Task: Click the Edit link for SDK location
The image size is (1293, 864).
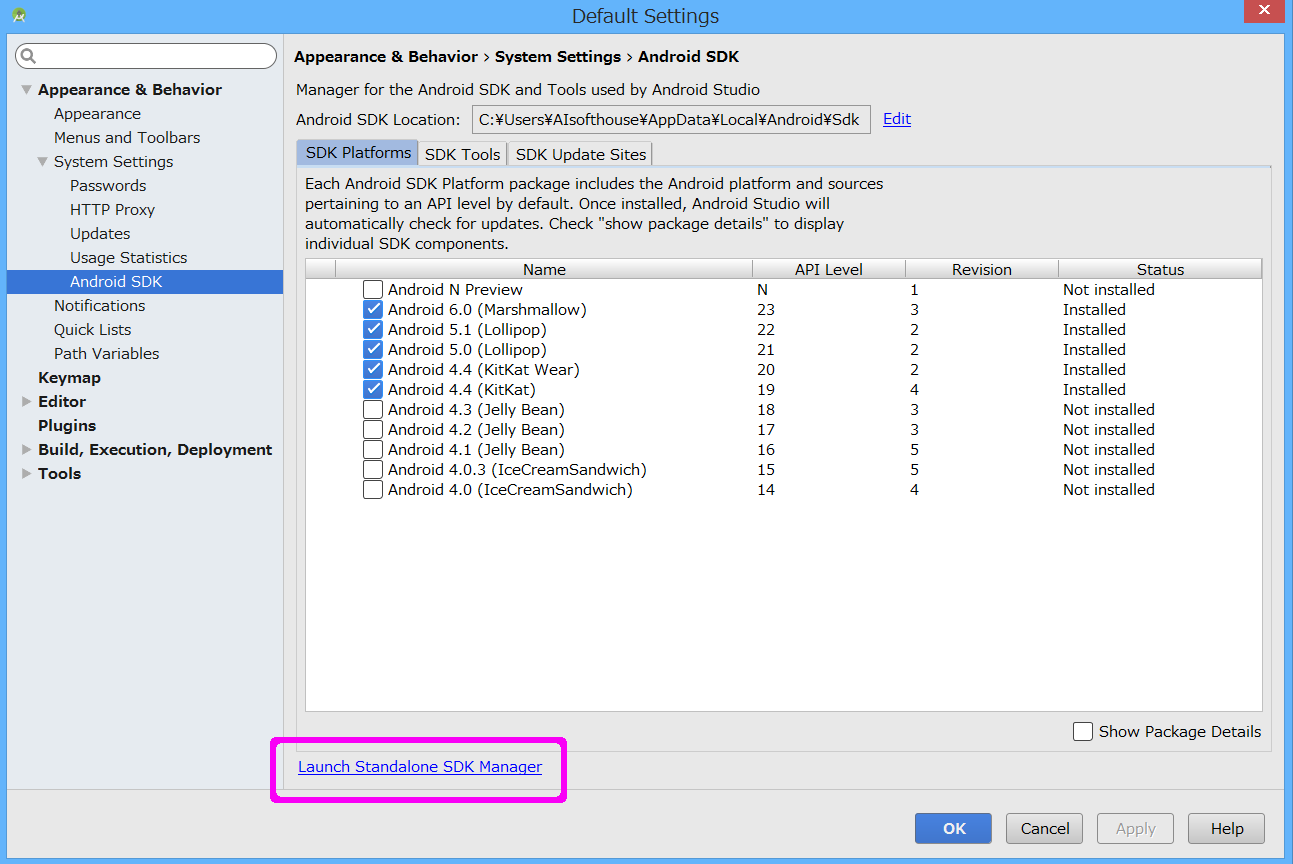Action: point(897,119)
